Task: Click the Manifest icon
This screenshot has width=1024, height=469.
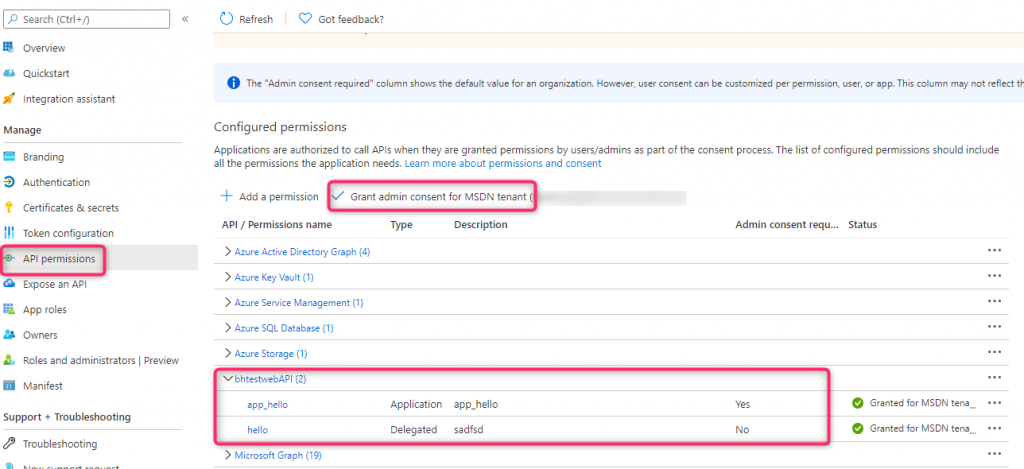Action: (x=8, y=386)
